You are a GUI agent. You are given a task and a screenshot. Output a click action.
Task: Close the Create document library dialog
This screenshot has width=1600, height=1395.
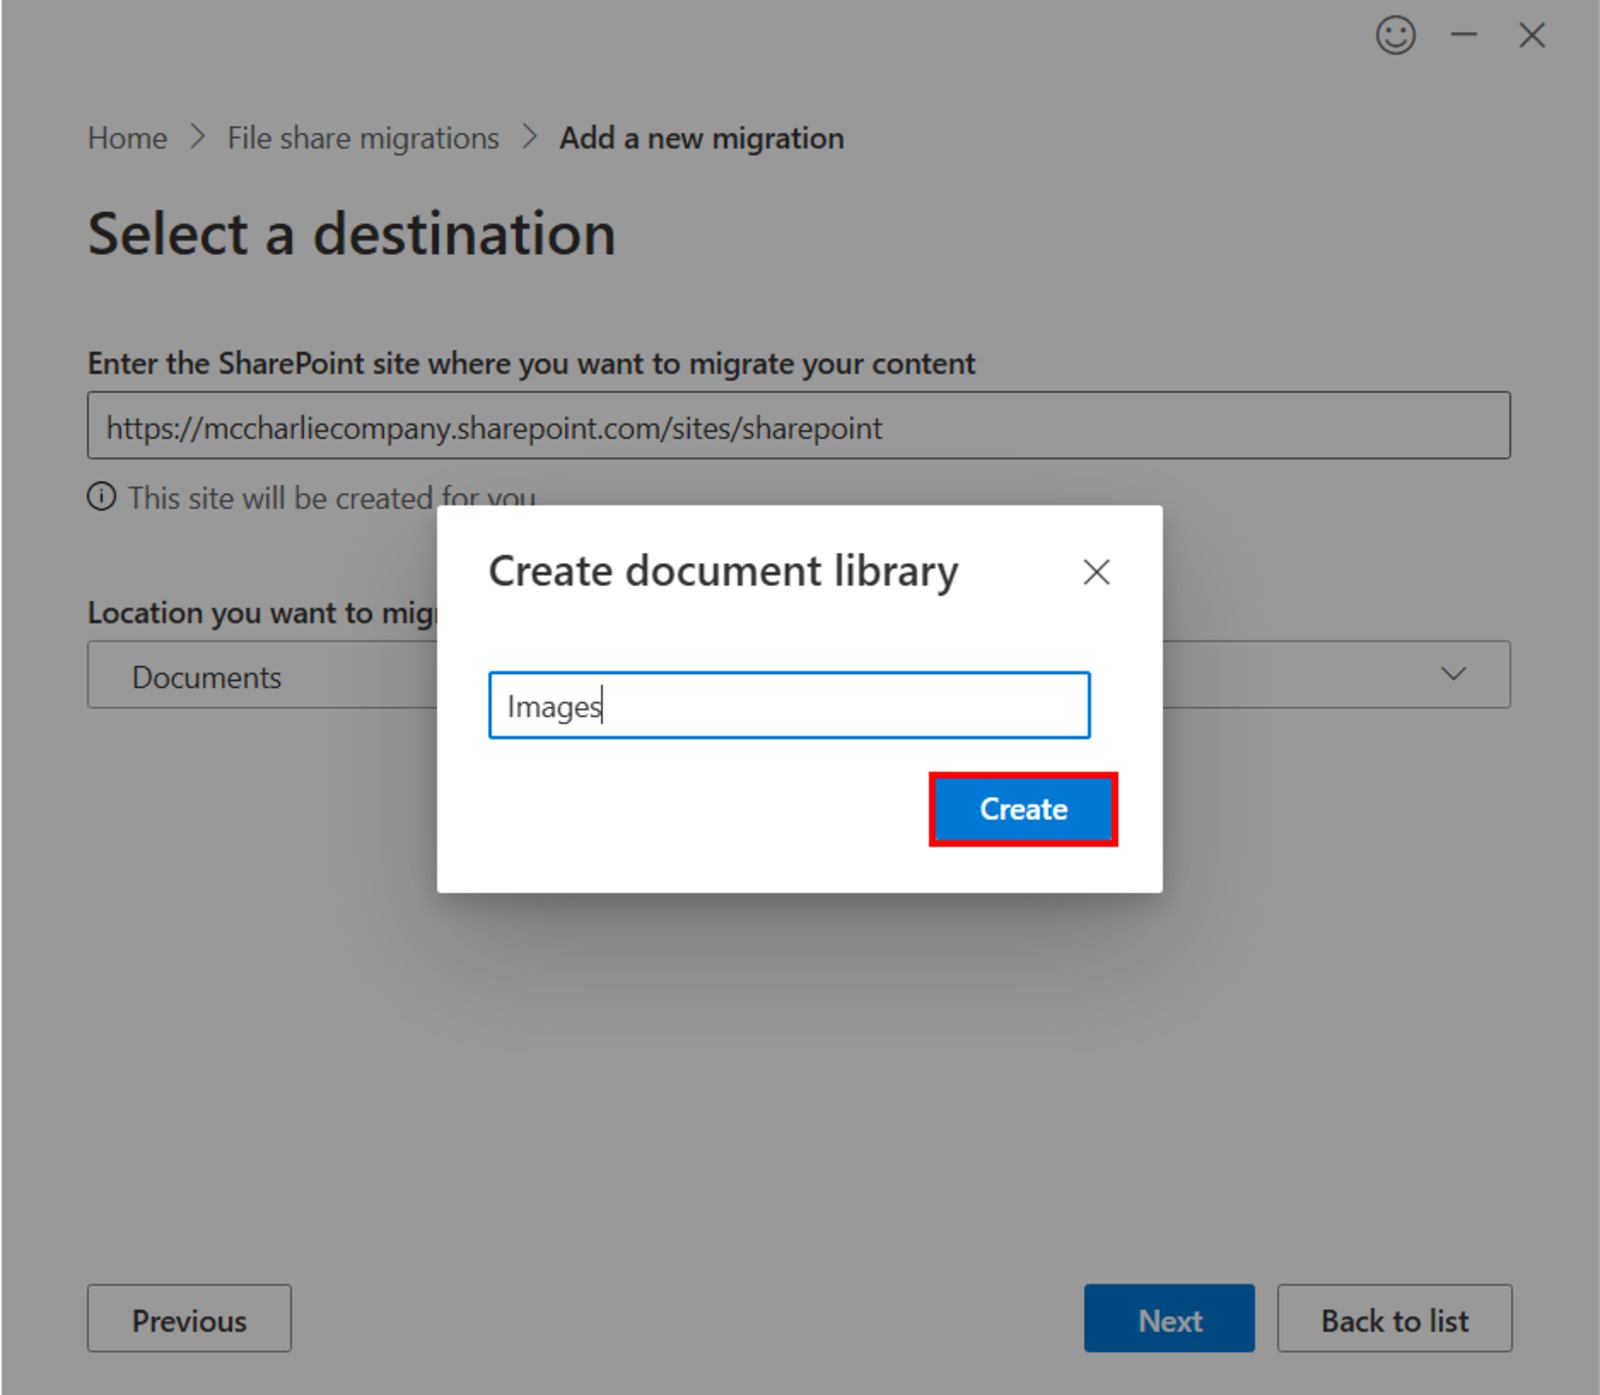point(1096,572)
